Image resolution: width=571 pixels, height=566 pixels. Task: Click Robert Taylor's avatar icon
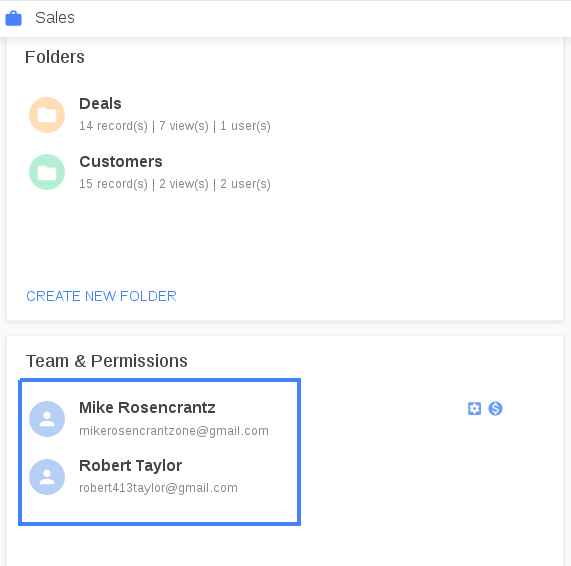47,477
